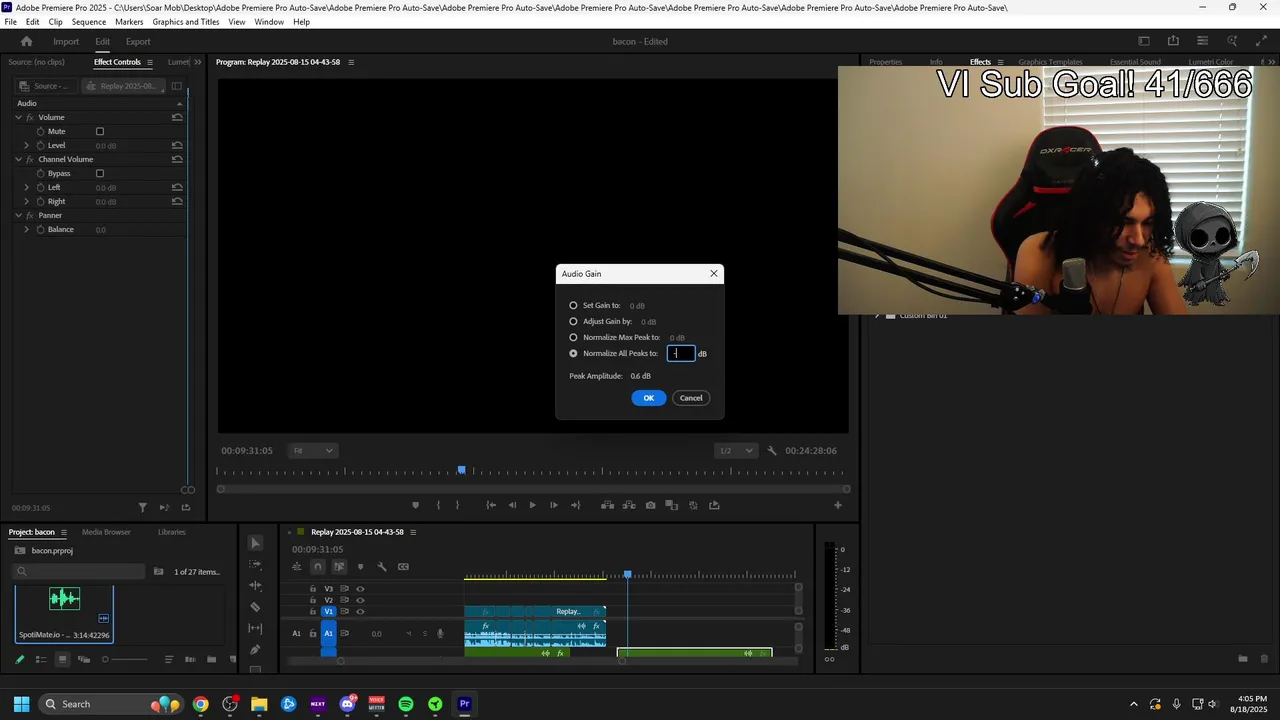The image size is (1280, 720).
Task: Click the Normalize All Peaks dB input field
Action: coord(681,353)
